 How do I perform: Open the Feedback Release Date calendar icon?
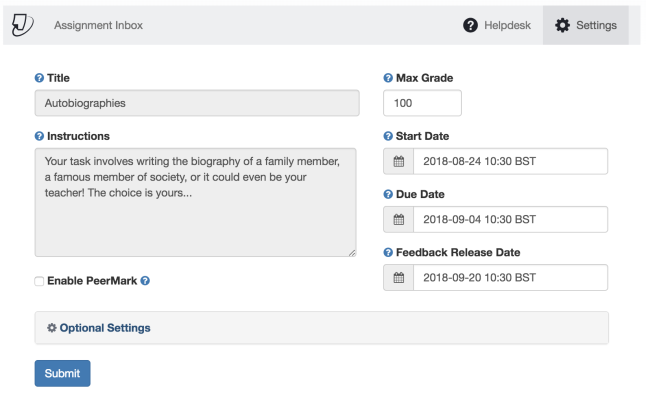click(x=398, y=278)
